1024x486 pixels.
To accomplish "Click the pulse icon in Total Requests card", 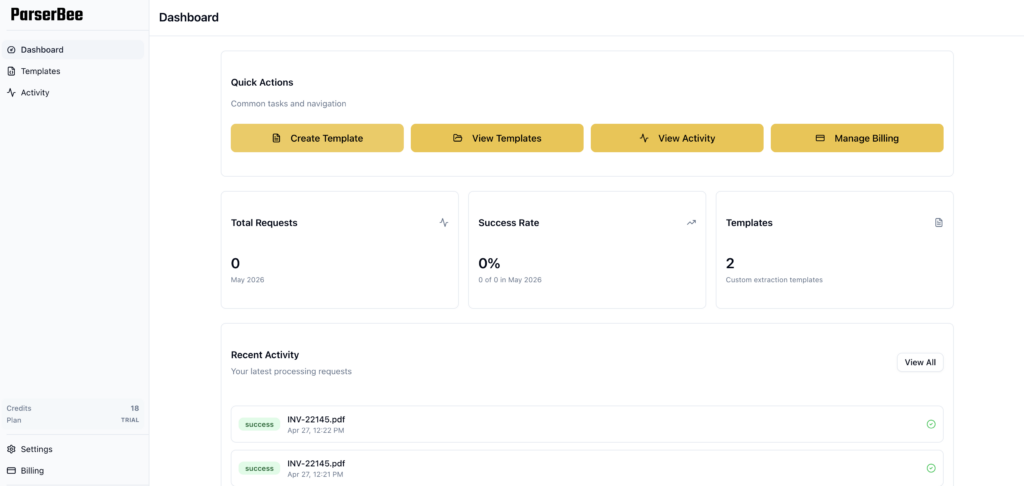I will click(444, 223).
